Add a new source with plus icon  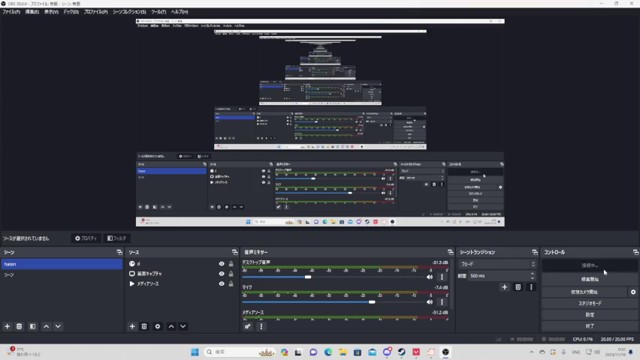point(132,327)
